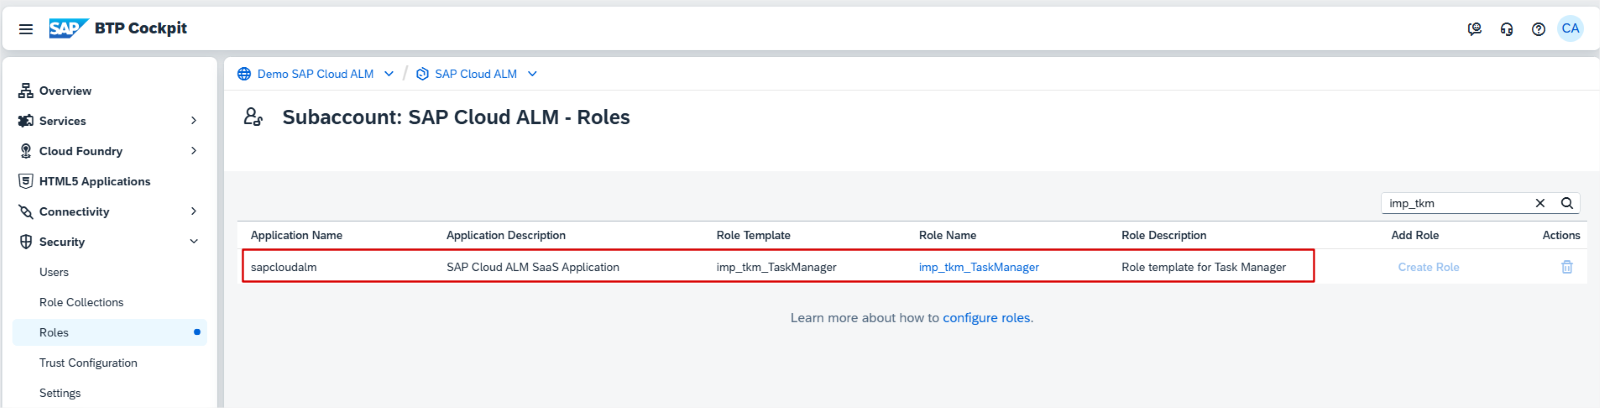Follow the configure roles link
Image resolution: width=1600 pixels, height=408 pixels.
tap(986, 318)
